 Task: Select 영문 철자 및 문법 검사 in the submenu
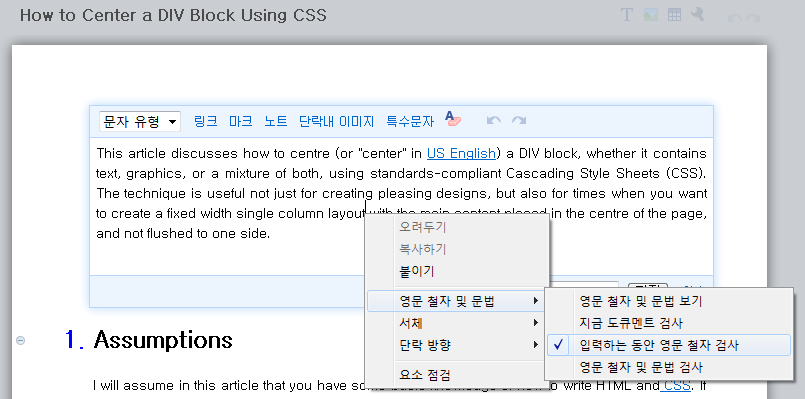coord(669,367)
